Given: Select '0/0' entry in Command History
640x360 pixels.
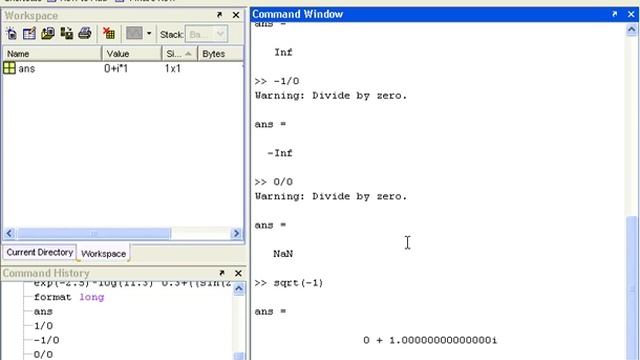Looking at the screenshot, I should click(43, 354).
